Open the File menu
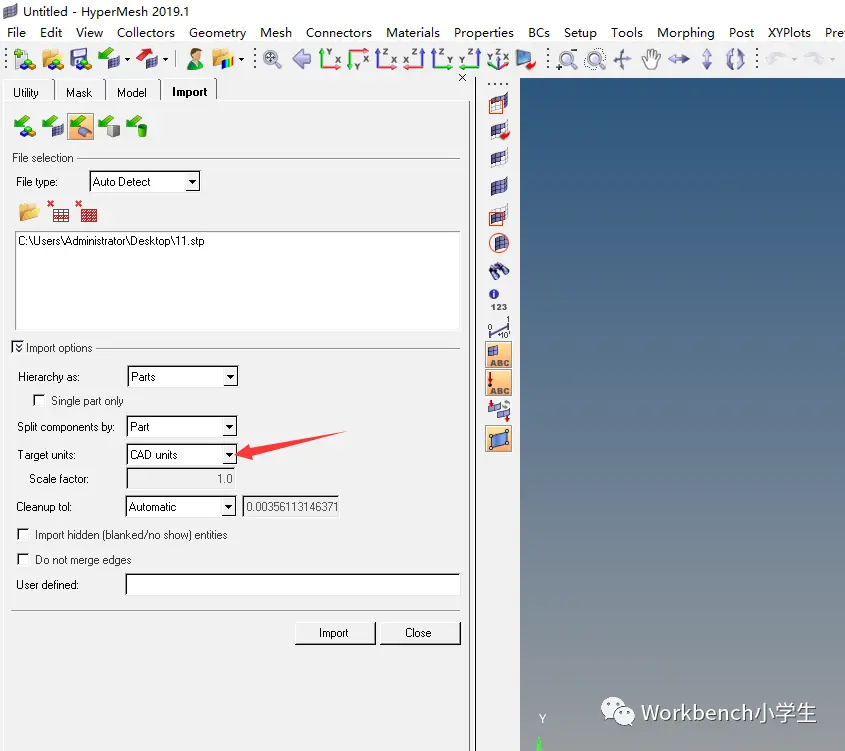Viewport: 845px width, 751px height. click(x=16, y=32)
